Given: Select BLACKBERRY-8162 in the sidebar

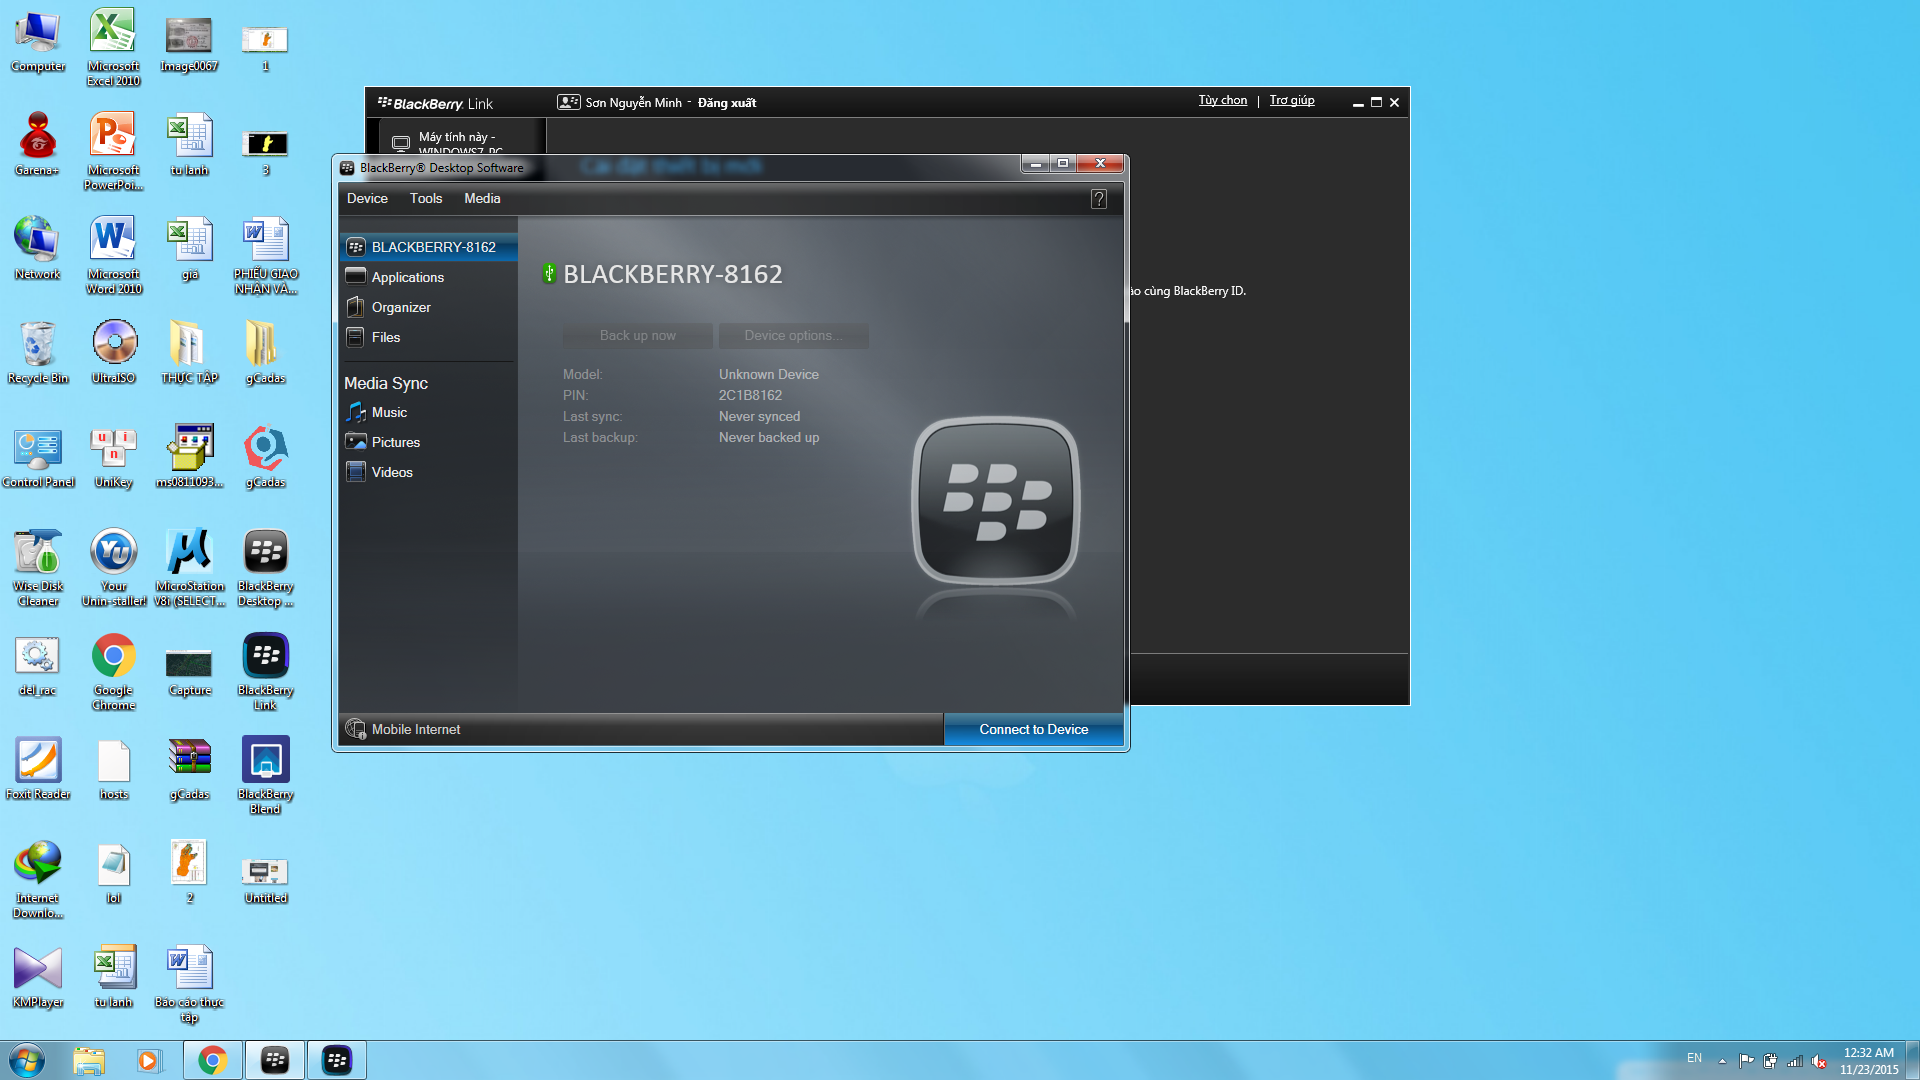Looking at the screenshot, I should point(429,247).
